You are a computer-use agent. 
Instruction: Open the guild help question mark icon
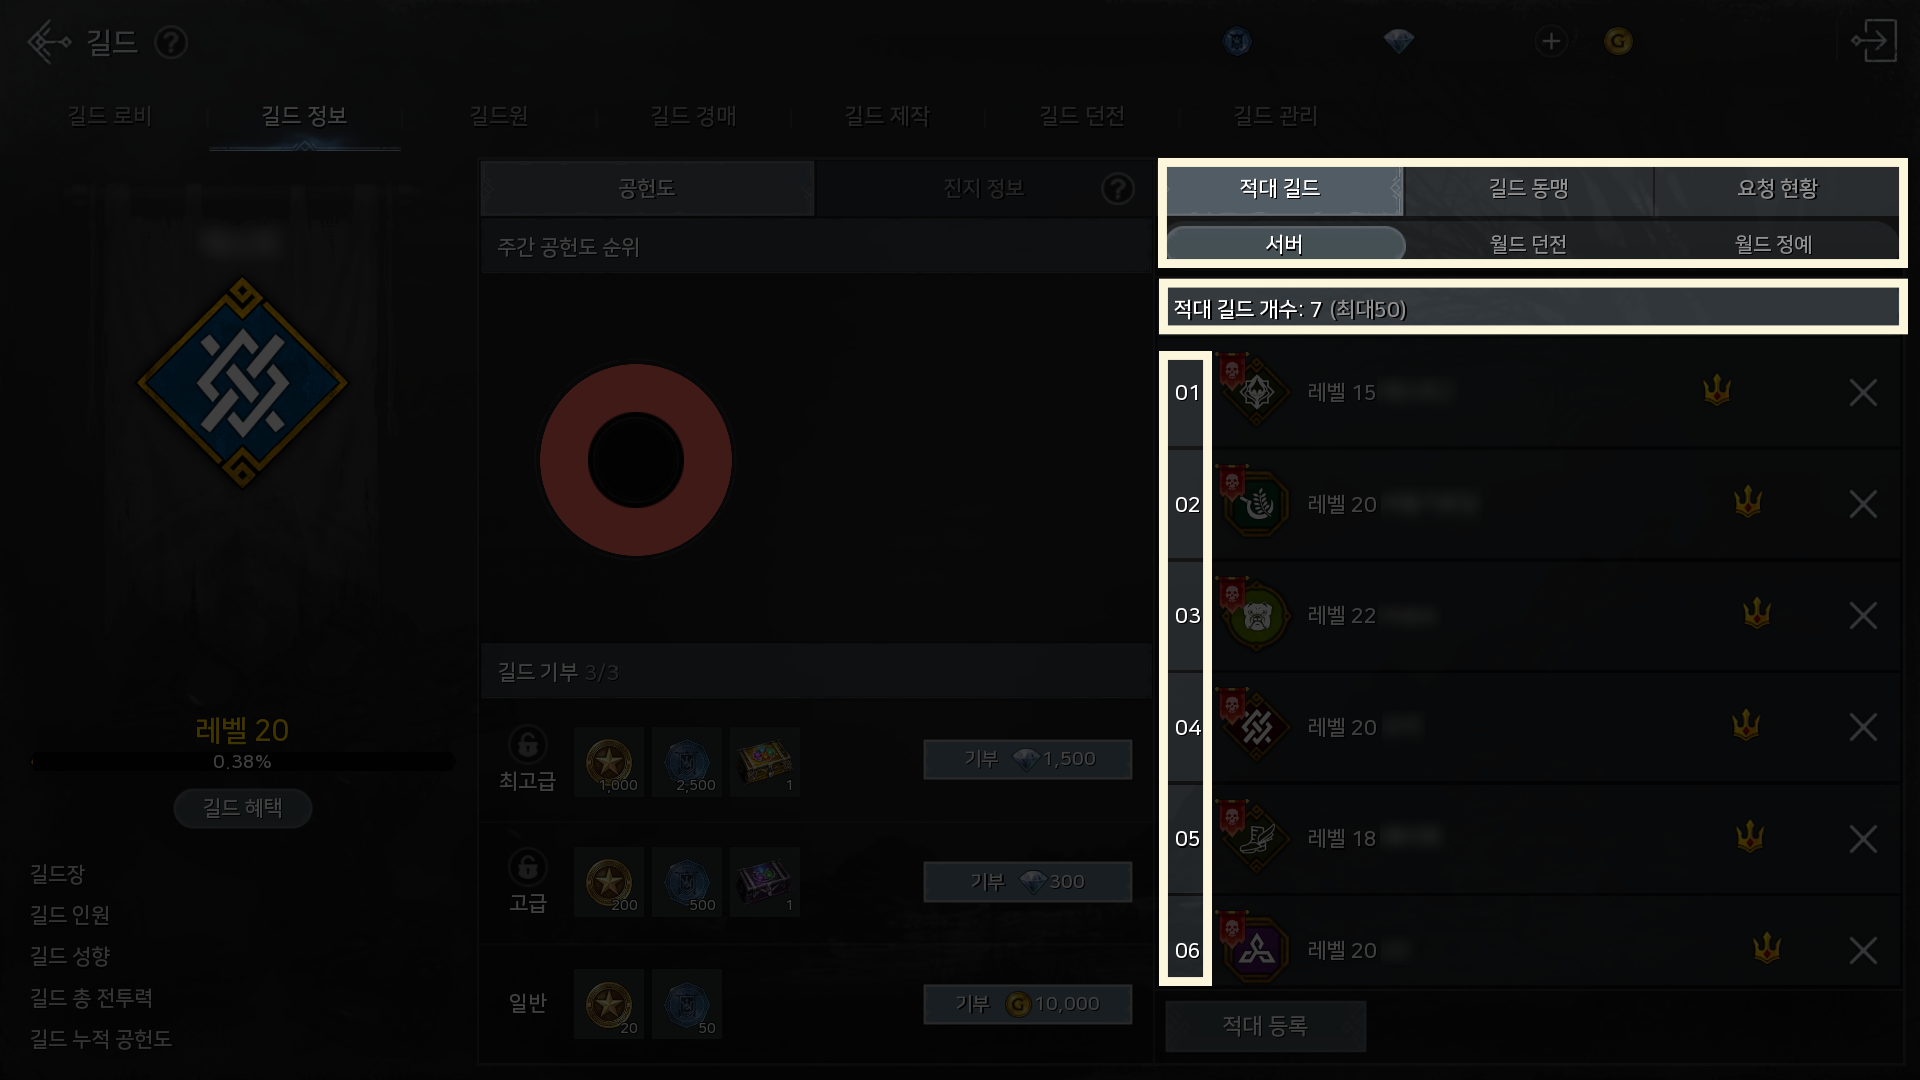tap(171, 42)
